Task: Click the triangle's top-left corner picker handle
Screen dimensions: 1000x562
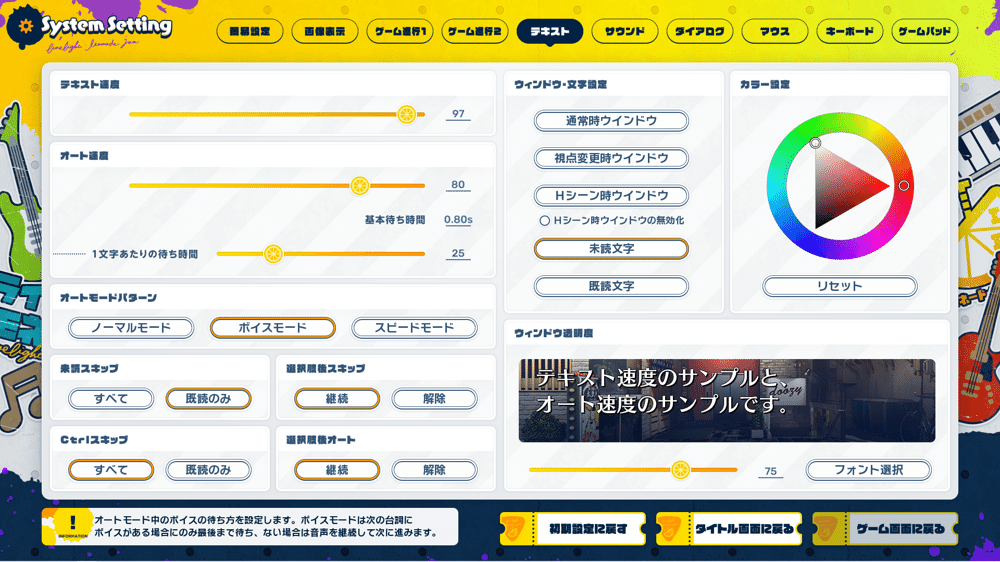Action: (x=815, y=143)
